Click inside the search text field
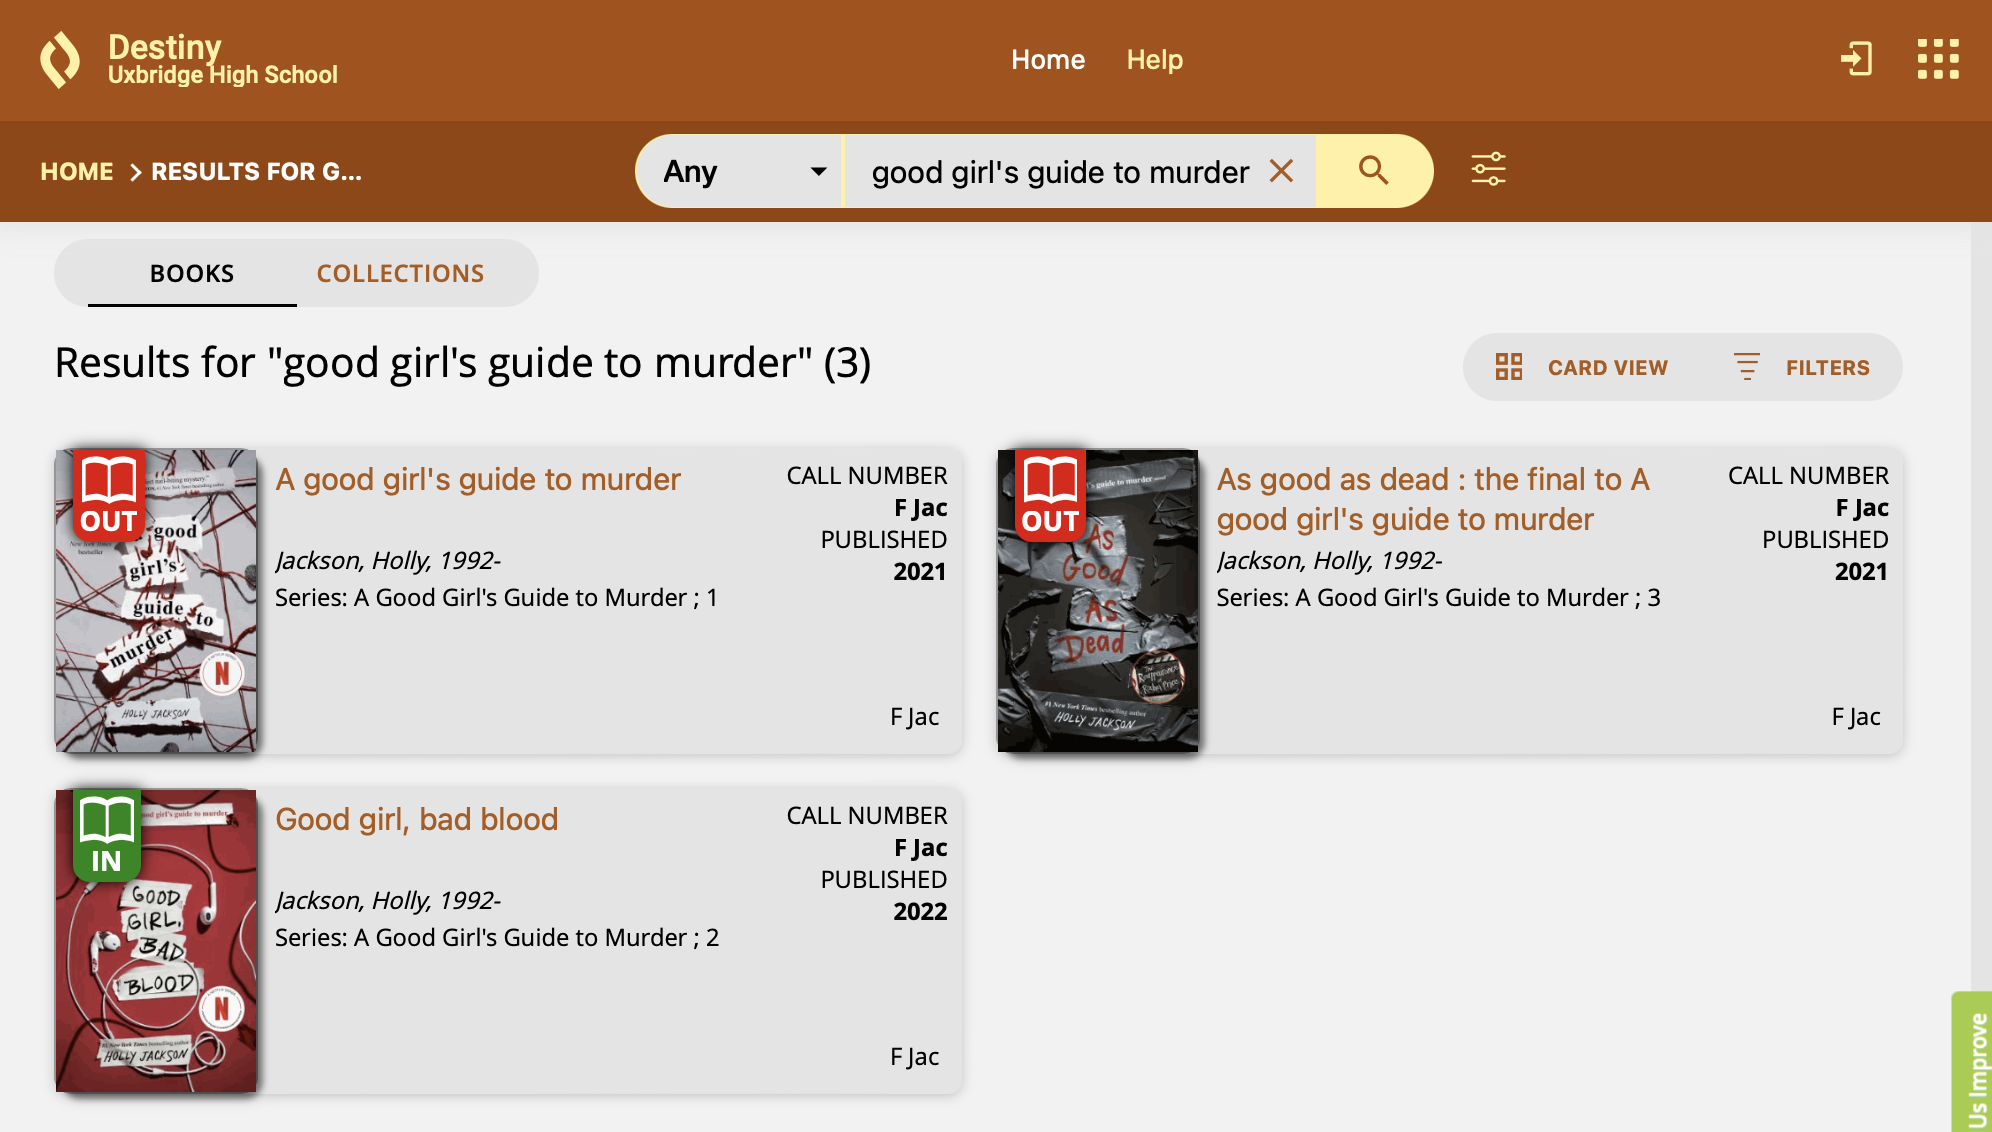Screen dimensions: 1992x1132 click(x=1060, y=172)
